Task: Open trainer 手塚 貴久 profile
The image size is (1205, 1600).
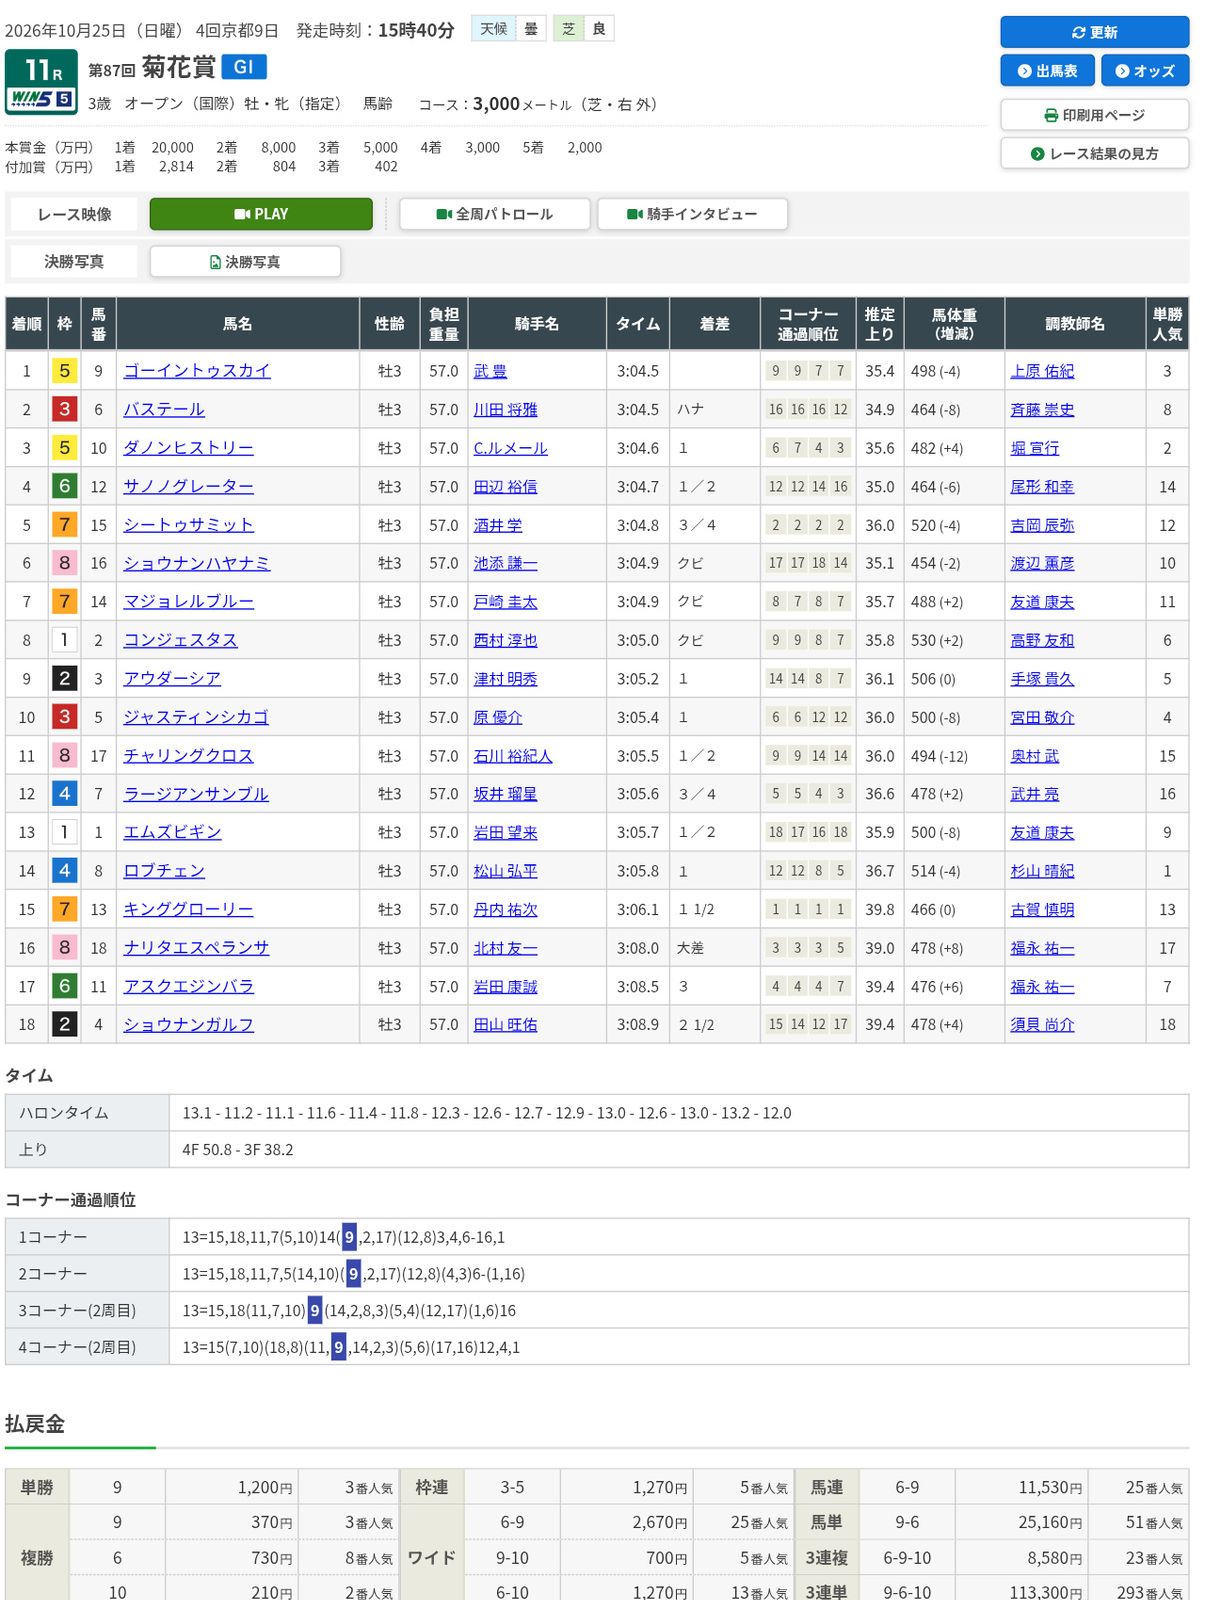Action: [x=1042, y=679]
